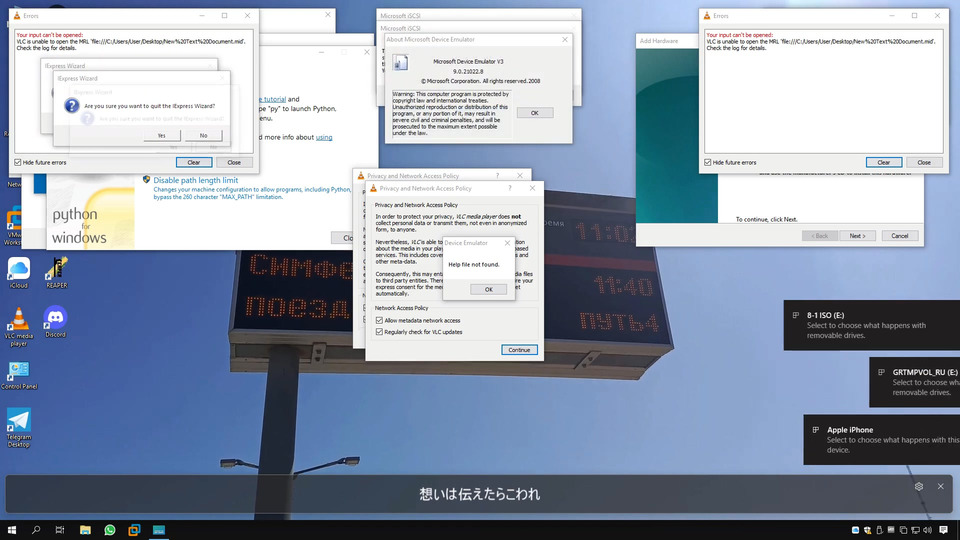This screenshot has width=960, height=540.
Task: Click No in the IExpress Wizard prompt
Action: [203, 135]
